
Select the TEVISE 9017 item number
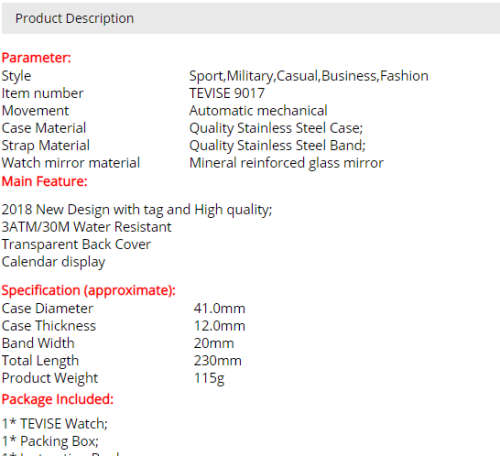click(227, 93)
